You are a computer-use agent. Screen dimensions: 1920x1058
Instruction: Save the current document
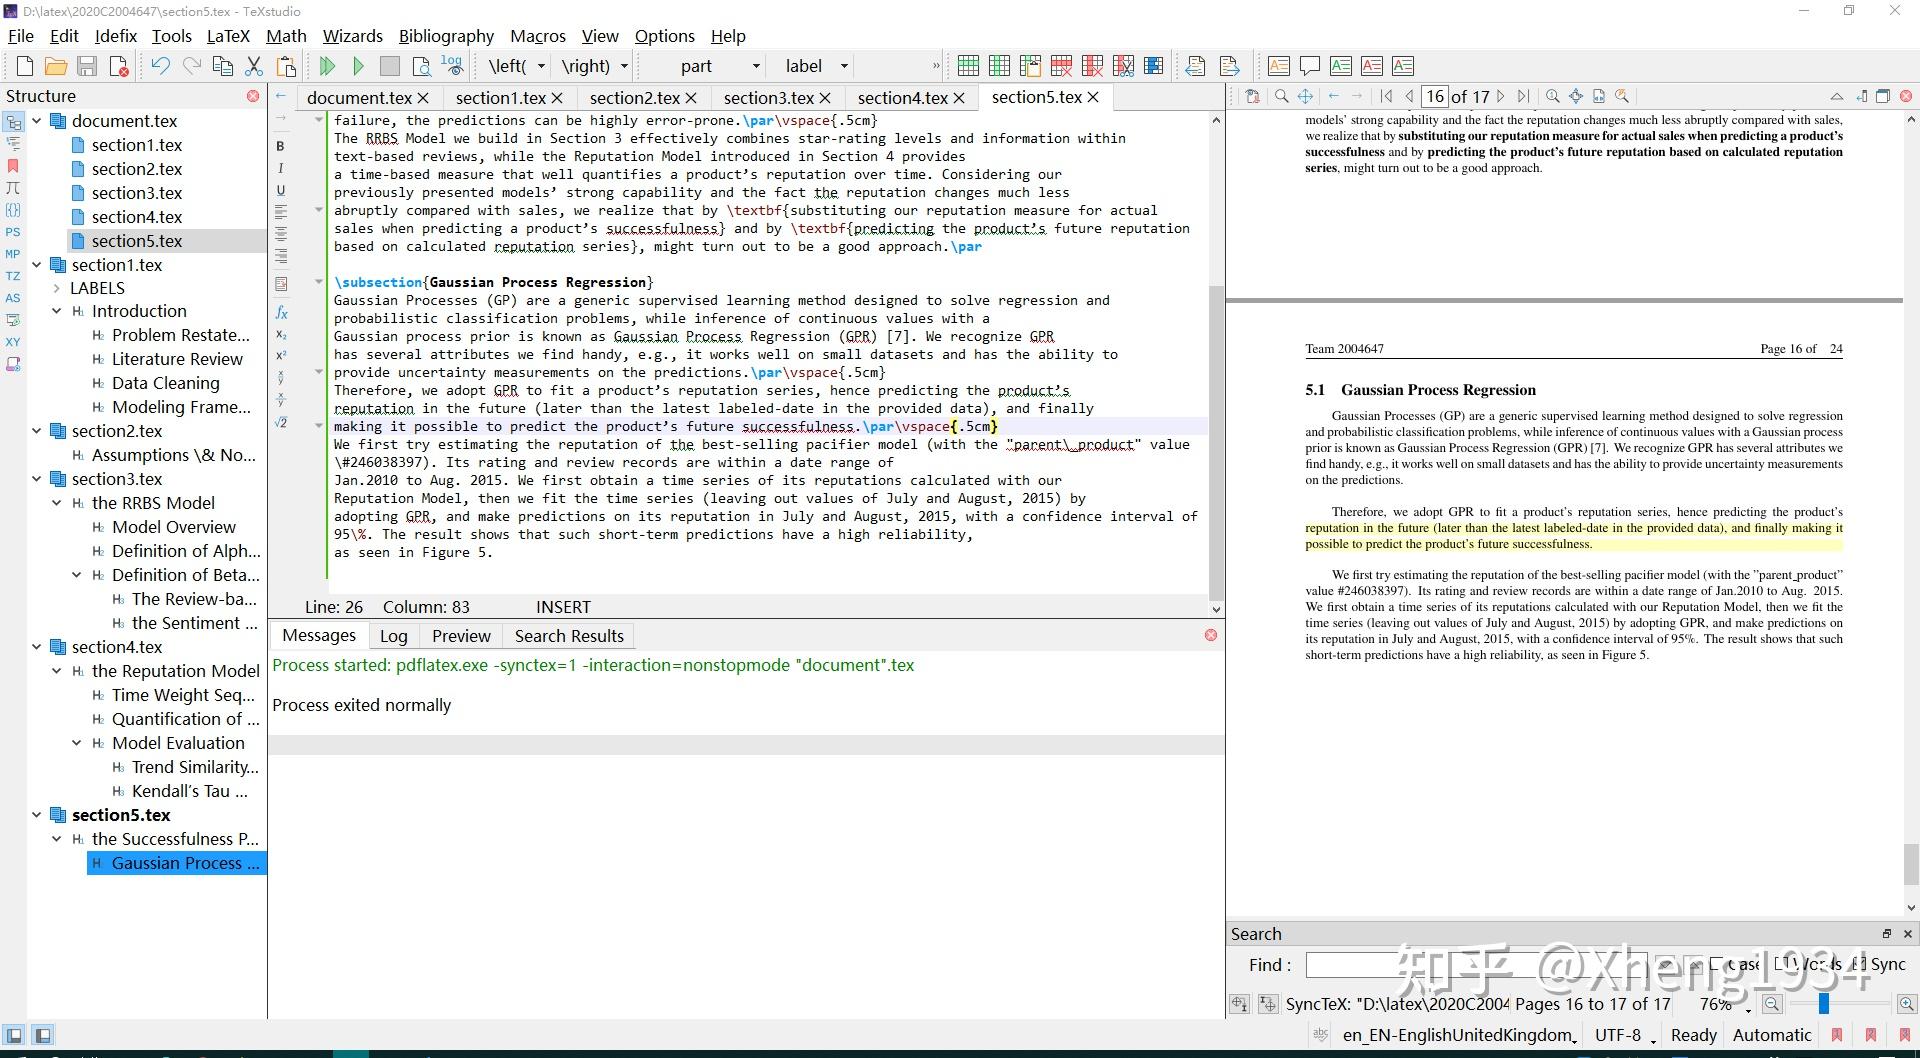88,66
